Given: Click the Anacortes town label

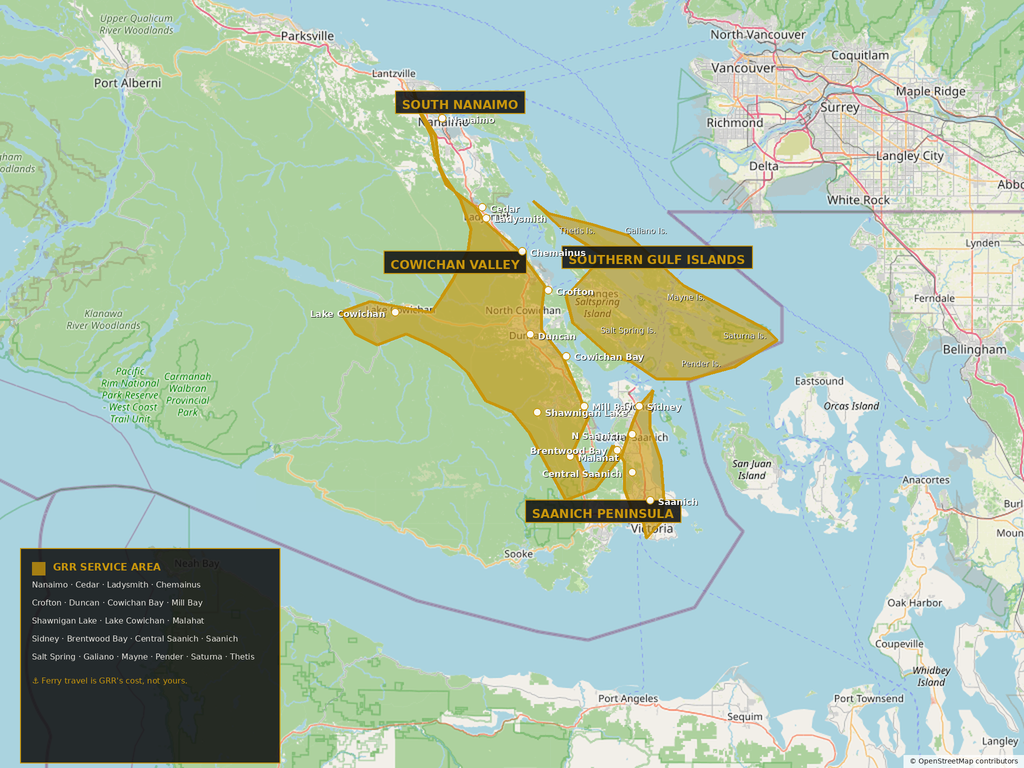Looking at the screenshot, I should pyautogui.click(x=926, y=480).
